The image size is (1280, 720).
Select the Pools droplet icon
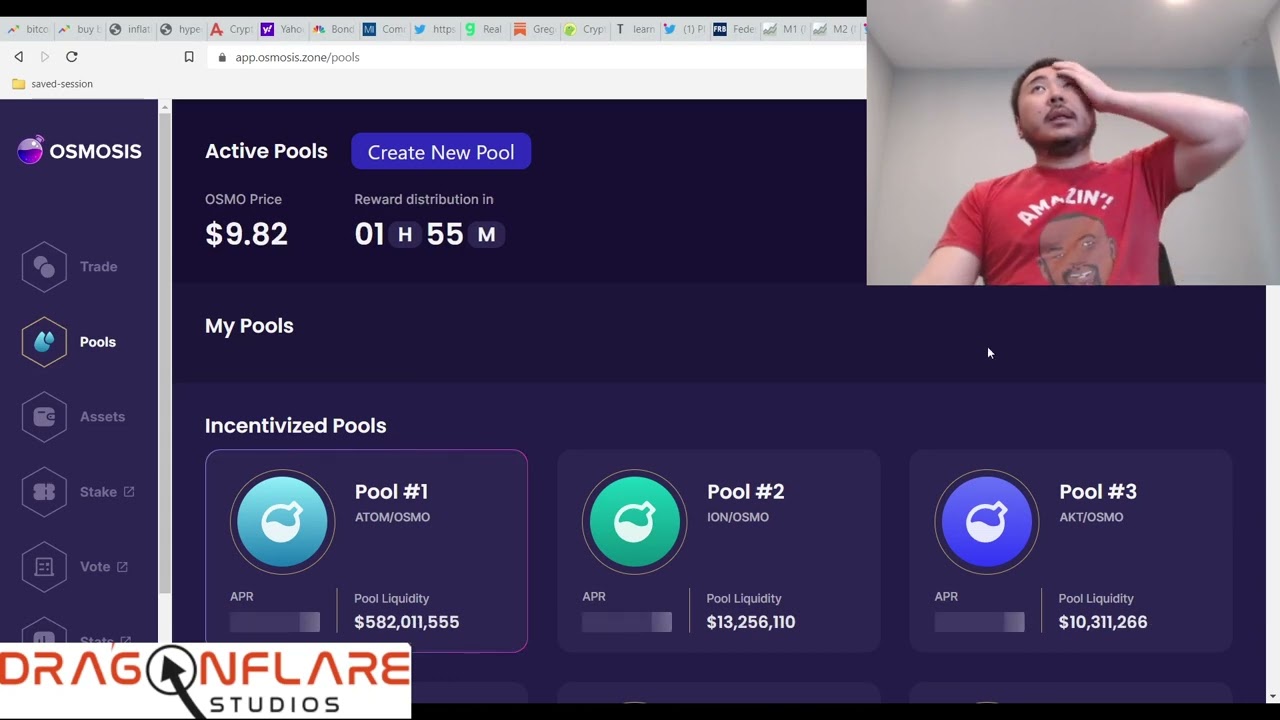point(44,342)
